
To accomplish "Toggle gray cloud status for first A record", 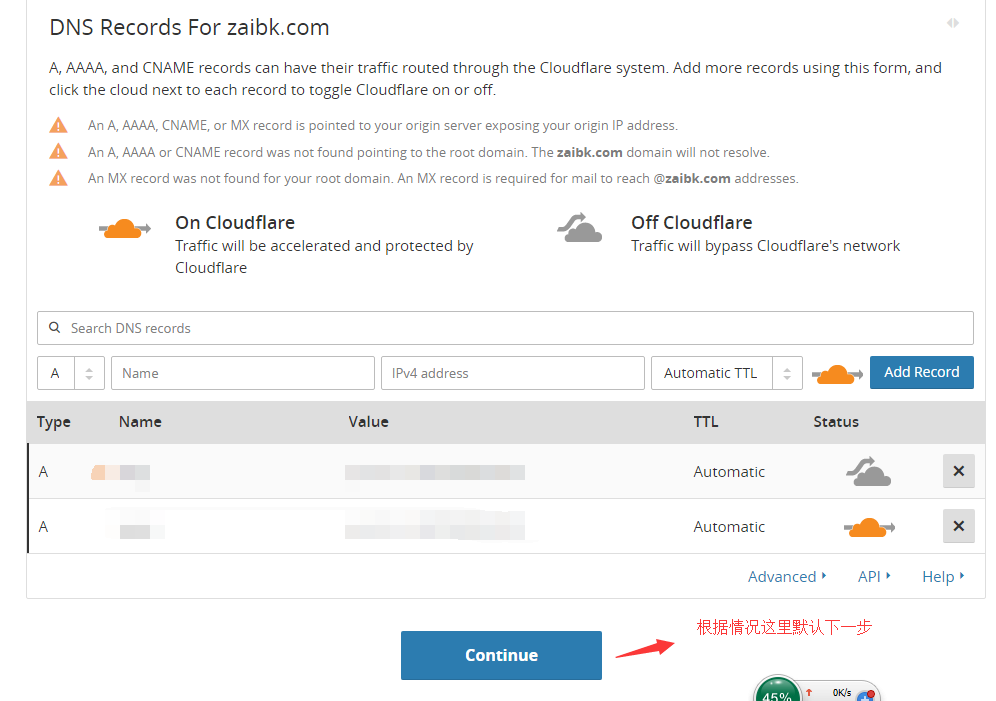I will 868,472.
